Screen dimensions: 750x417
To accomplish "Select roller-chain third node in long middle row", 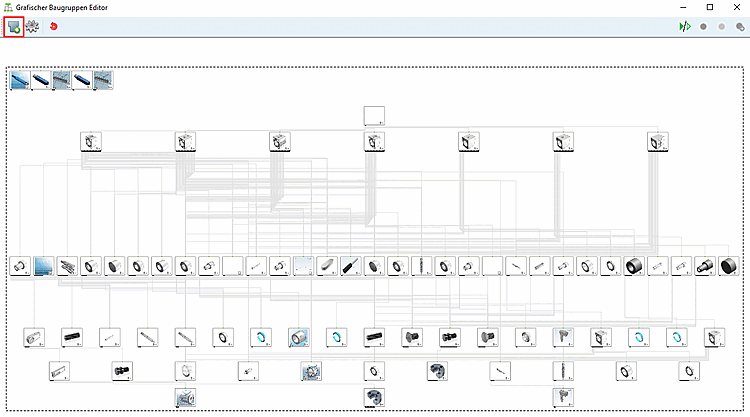I will tap(67, 266).
